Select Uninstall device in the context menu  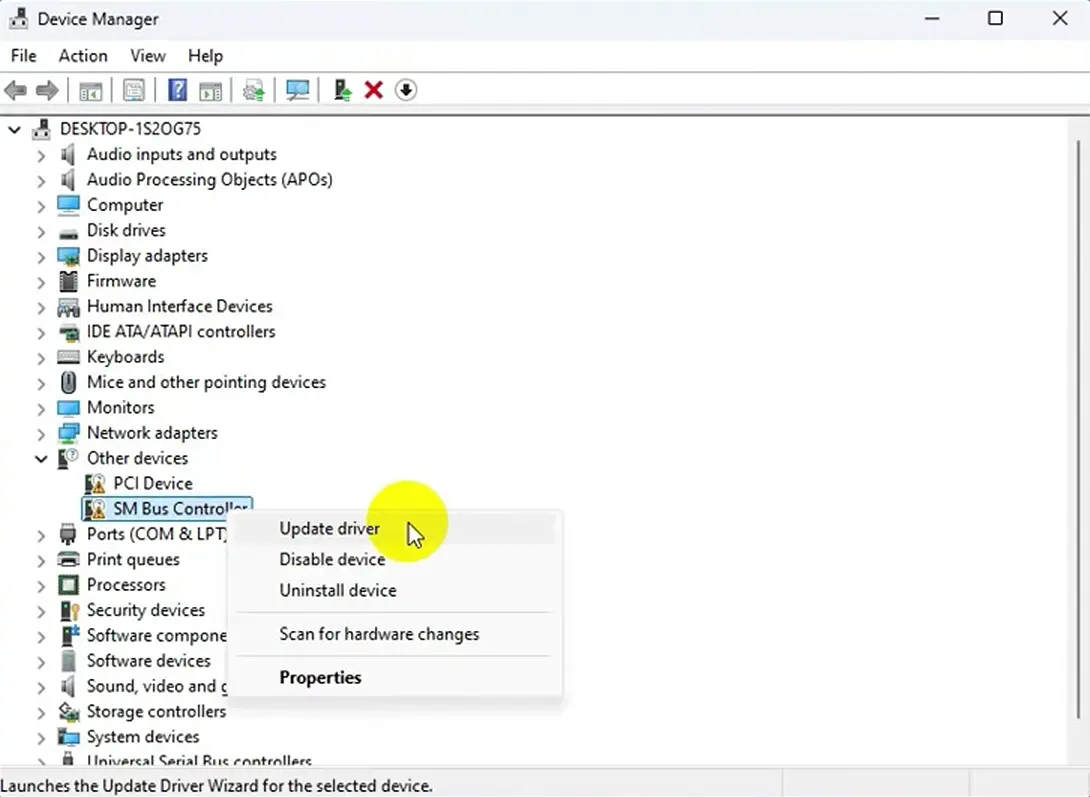point(337,590)
